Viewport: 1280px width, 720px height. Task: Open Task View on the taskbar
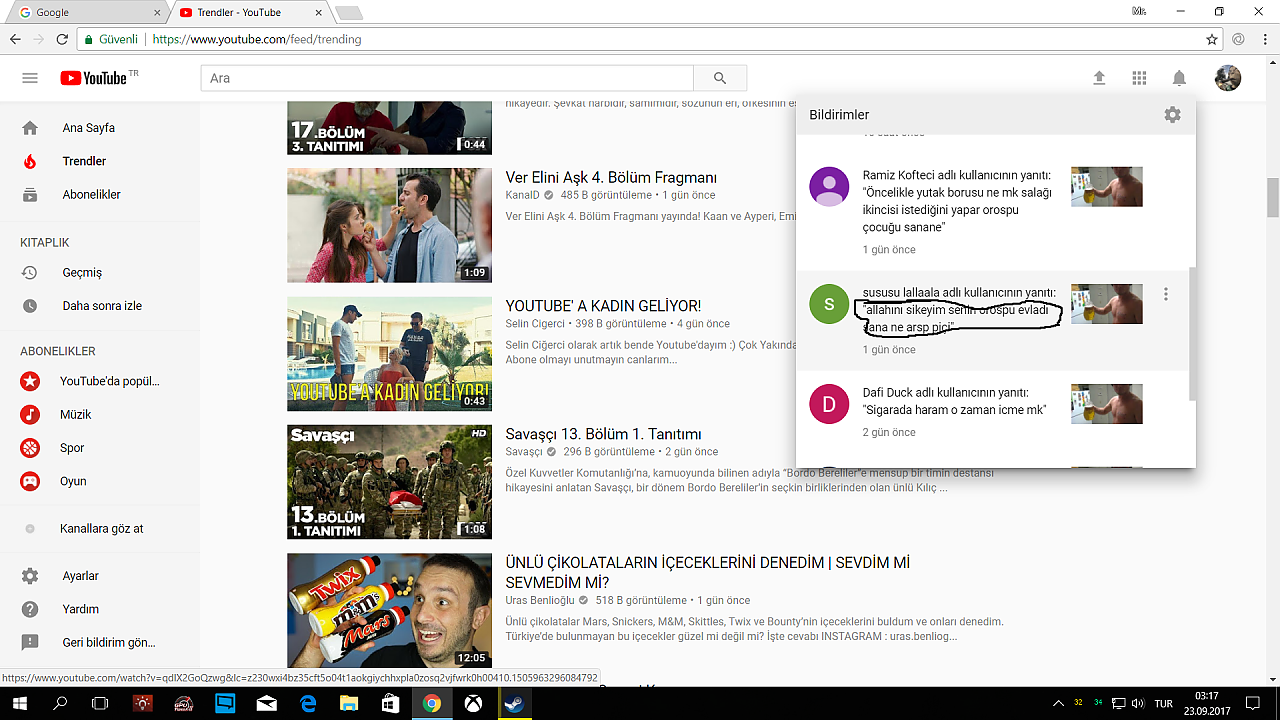coord(100,703)
